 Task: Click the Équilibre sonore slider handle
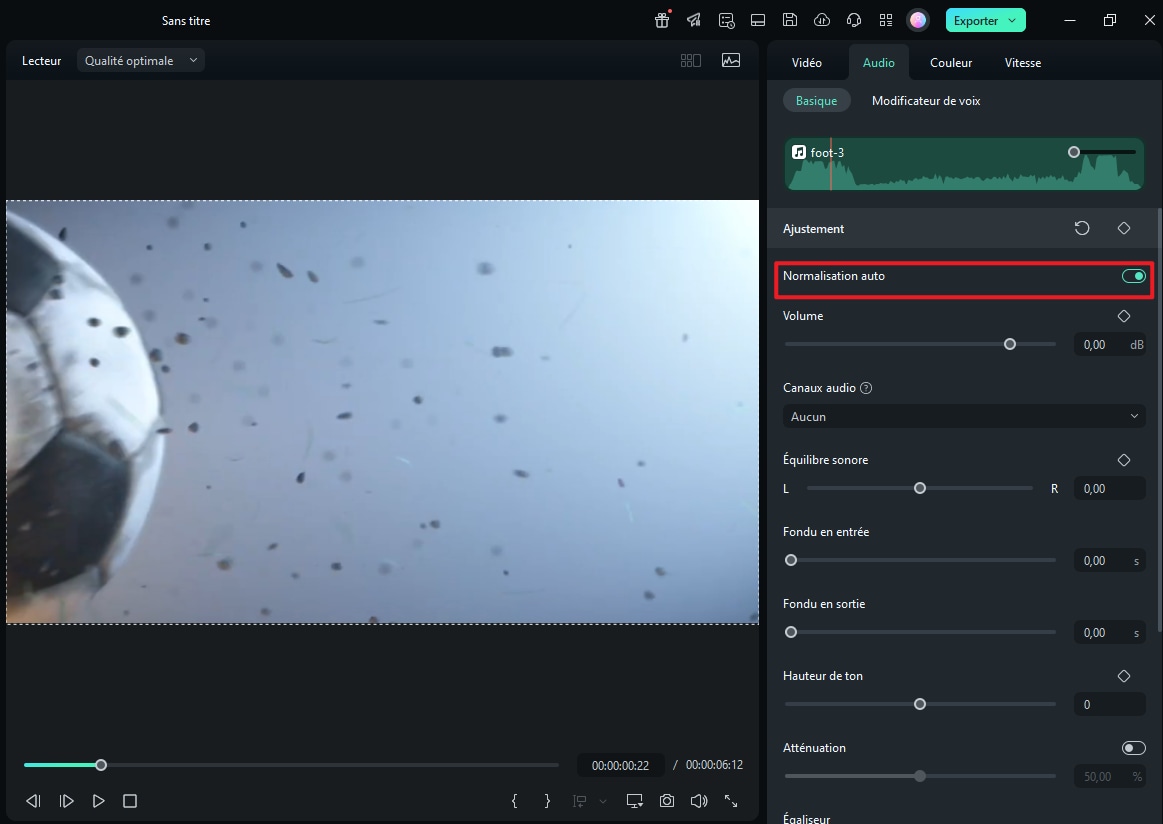920,488
